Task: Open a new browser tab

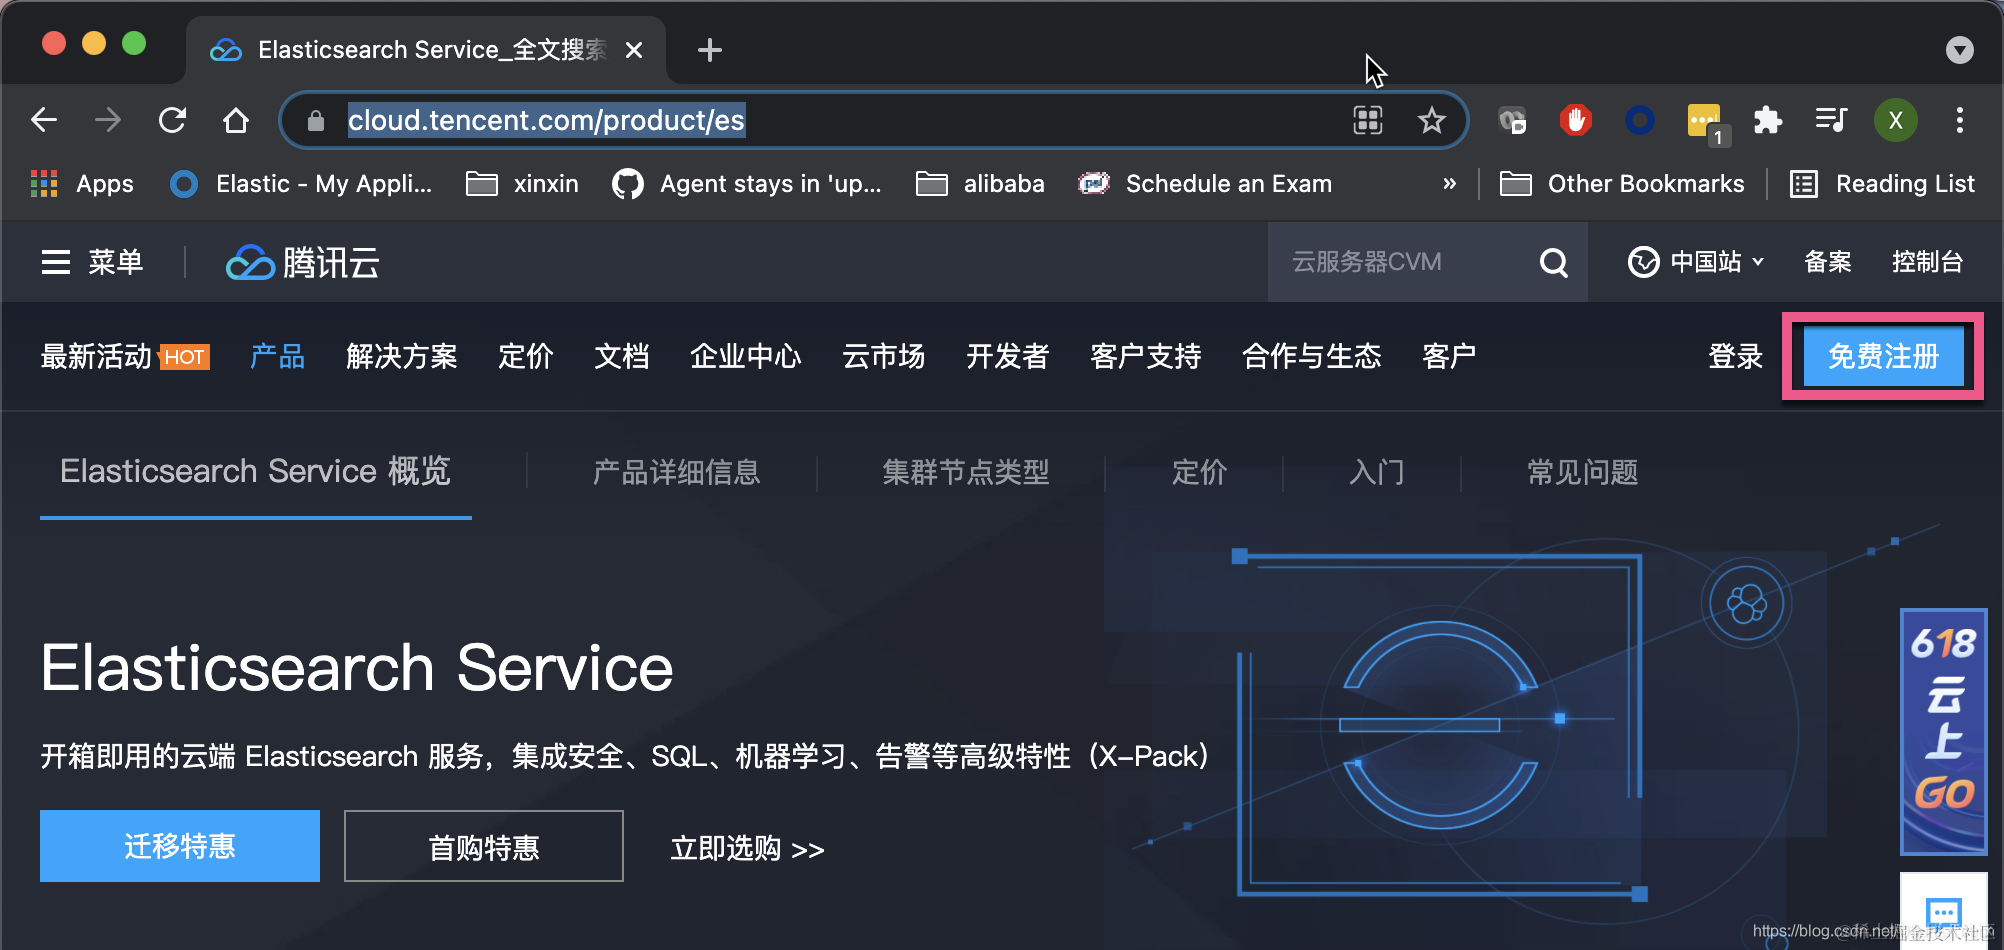Action: [709, 50]
